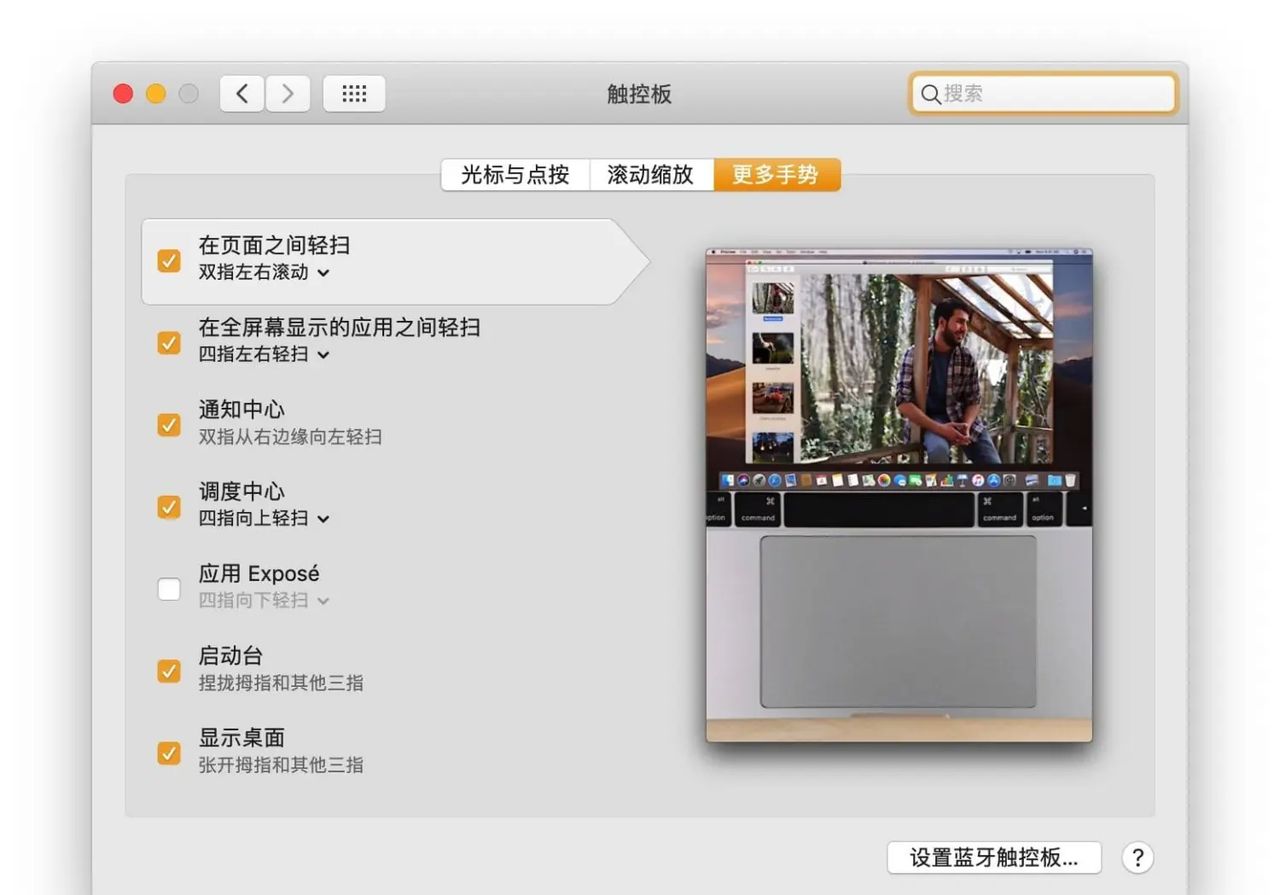Enable the 应用 Exposé gesture
Screen dimensions: 1280x895
(168, 589)
